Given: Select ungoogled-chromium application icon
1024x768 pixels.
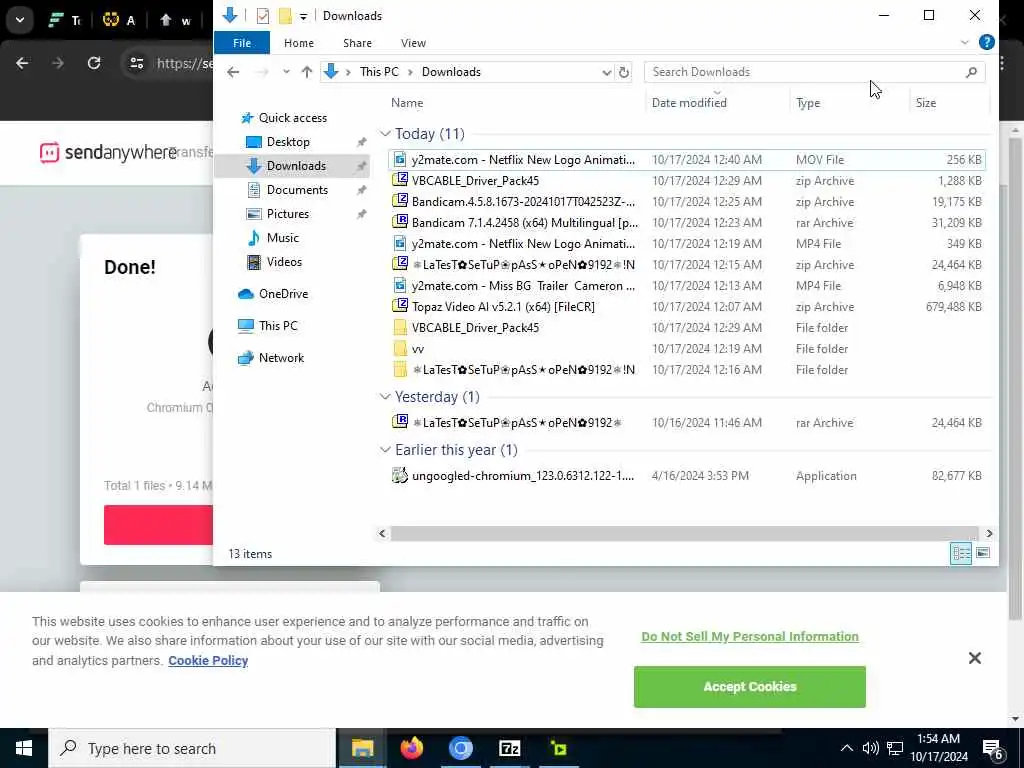Looking at the screenshot, I should pos(400,475).
